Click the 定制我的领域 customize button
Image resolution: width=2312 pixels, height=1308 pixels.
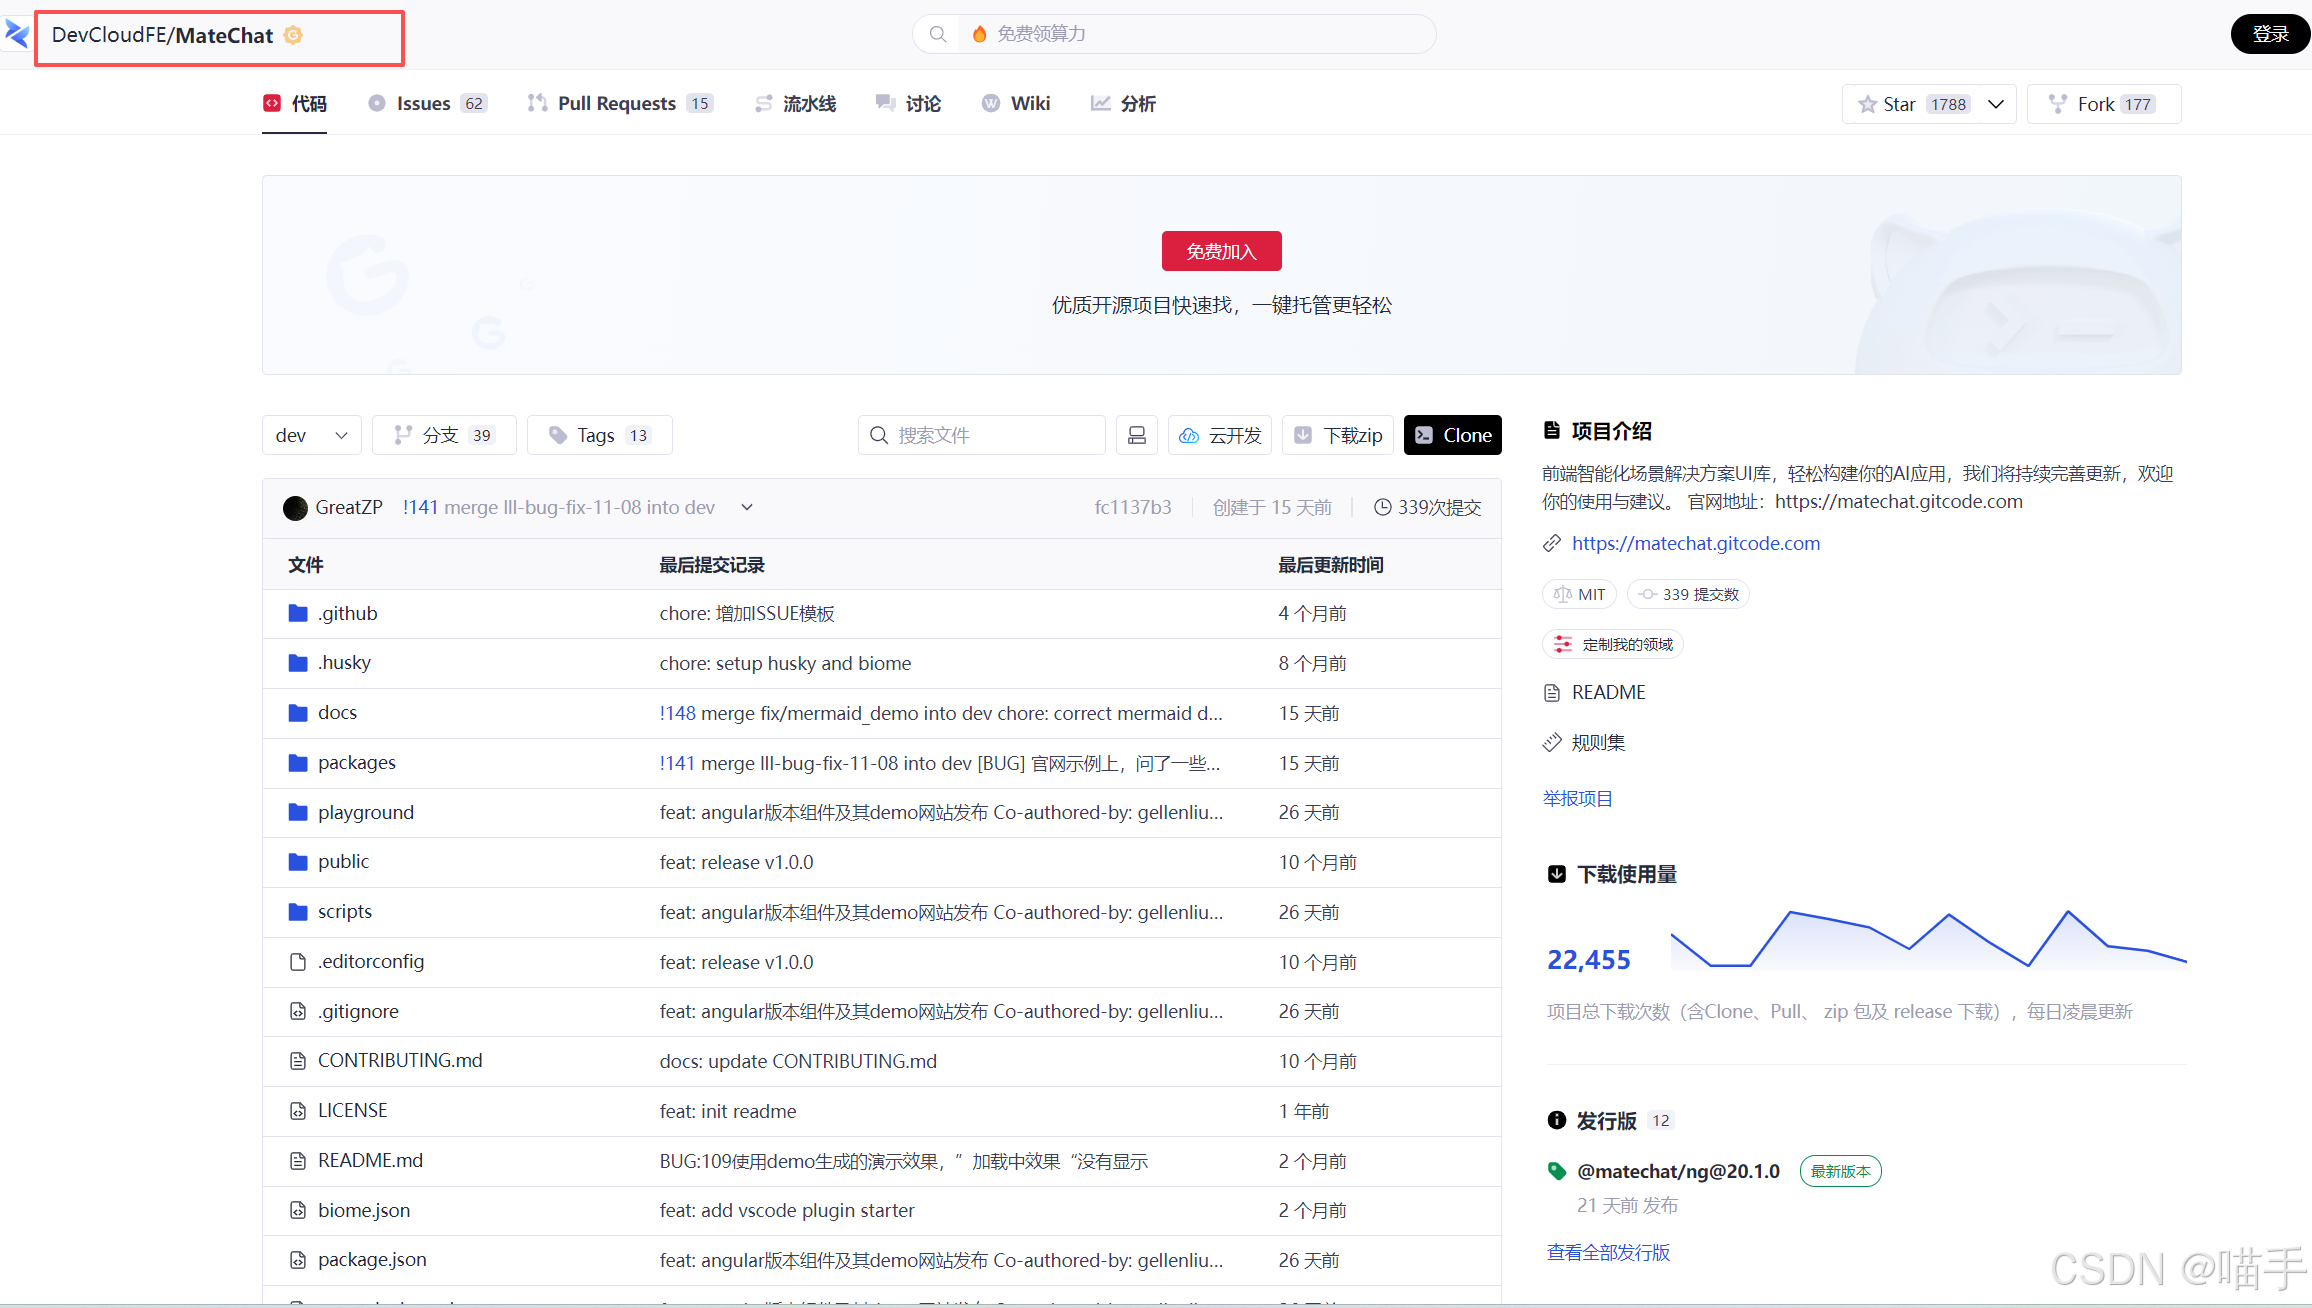tap(1614, 644)
